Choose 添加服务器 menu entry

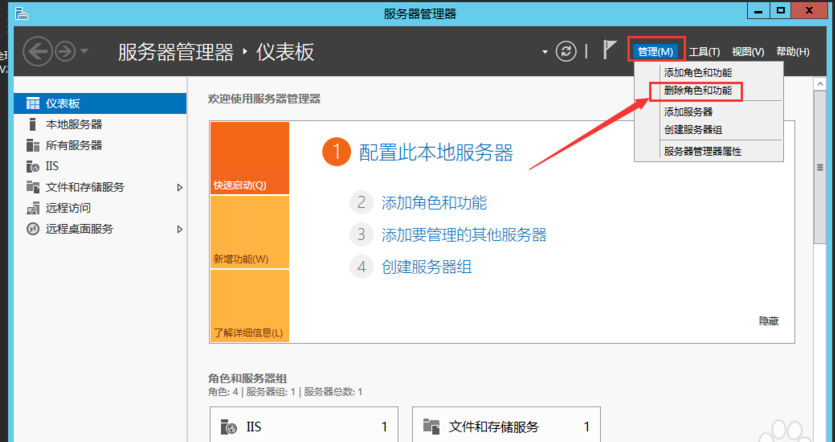pos(688,112)
